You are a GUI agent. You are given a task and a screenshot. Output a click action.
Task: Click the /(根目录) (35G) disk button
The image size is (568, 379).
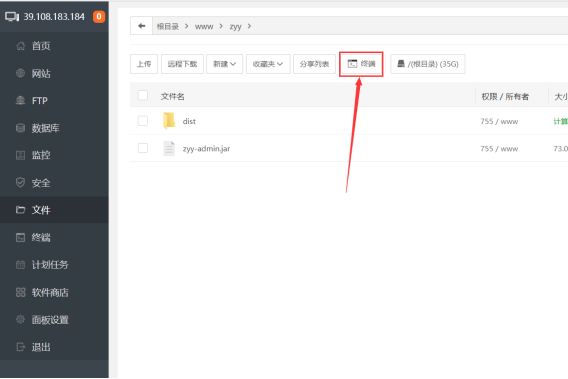click(428, 64)
